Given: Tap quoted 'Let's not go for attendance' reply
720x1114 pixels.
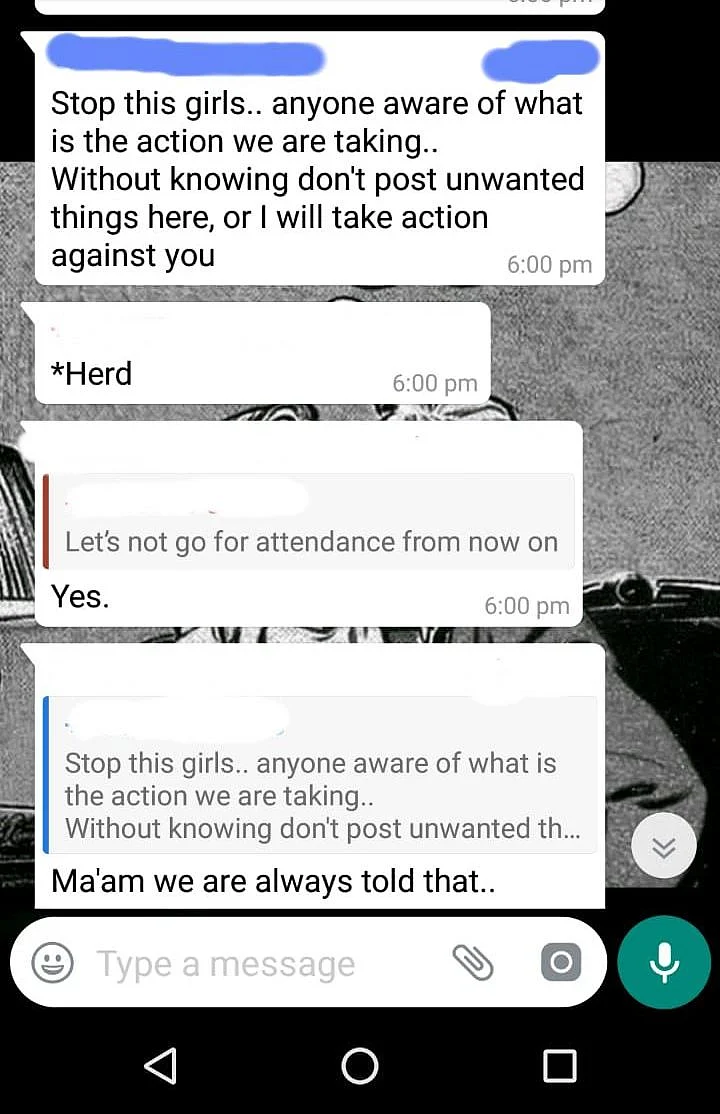Looking at the screenshot, I should [x=309, y=521].
